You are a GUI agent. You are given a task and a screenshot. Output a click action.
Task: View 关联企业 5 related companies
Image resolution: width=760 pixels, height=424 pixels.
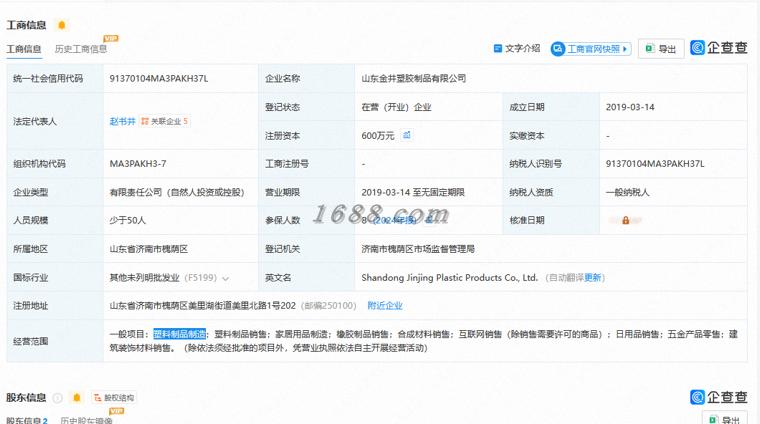tap(165, 121)
